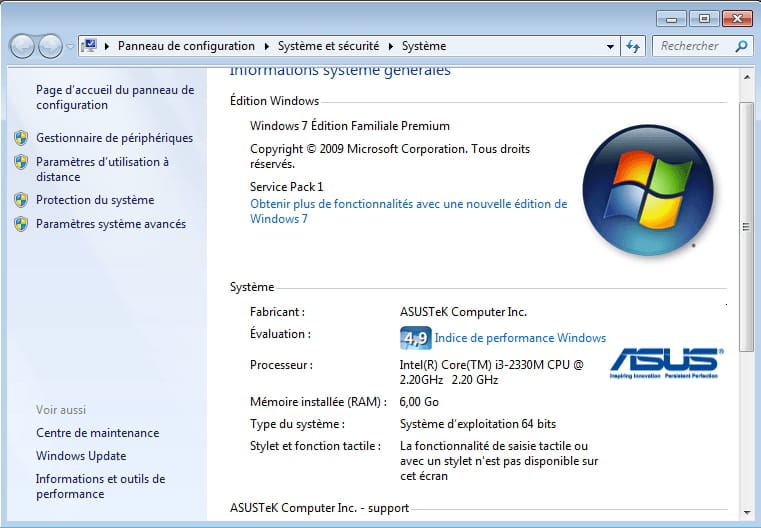
Task: Click Windows 7 Édition Familiale Premium text
Action: point(350,126)
